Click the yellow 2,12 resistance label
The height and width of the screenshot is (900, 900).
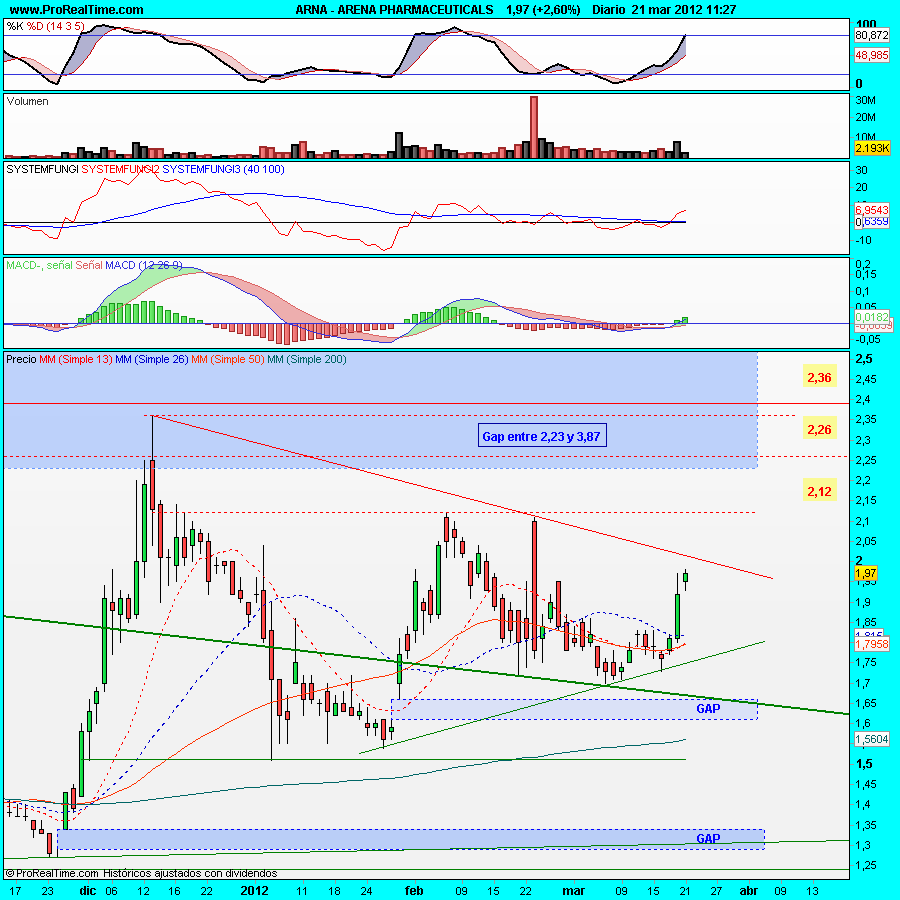pos(819,491)
